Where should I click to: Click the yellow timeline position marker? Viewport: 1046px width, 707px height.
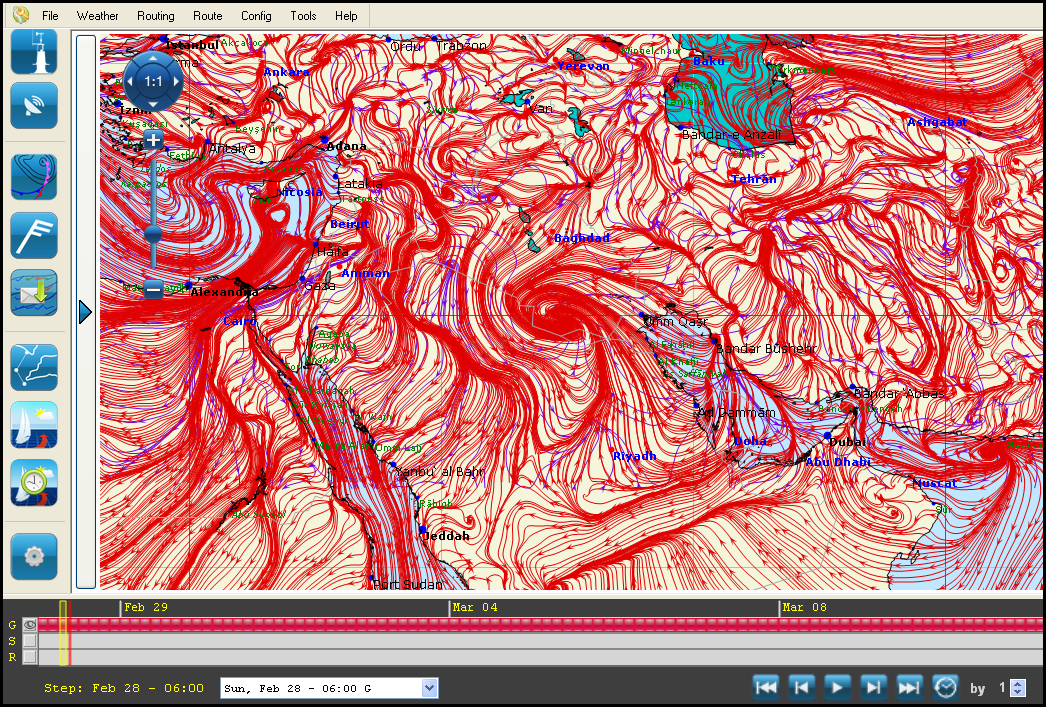pos(63,632)
